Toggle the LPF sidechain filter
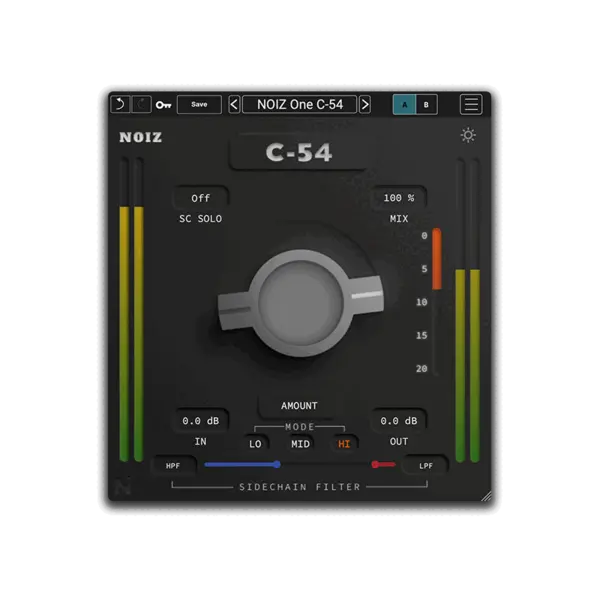600x600 pixels. click(426, 466)
